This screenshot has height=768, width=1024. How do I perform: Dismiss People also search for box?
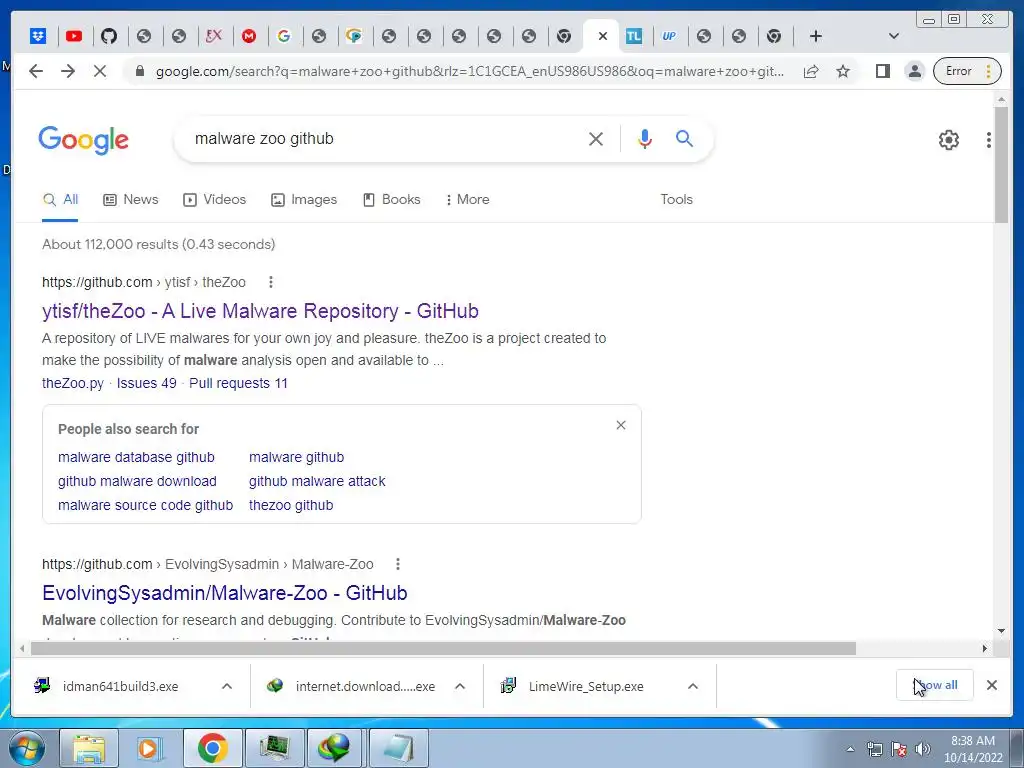pos(620,425)
